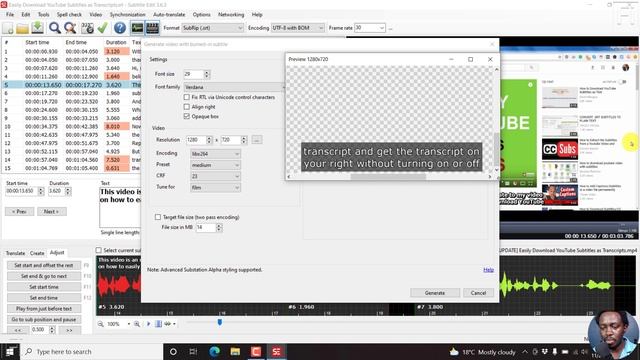
Task: Click the New subtitle toolbar icon
Action: point(8,28)
